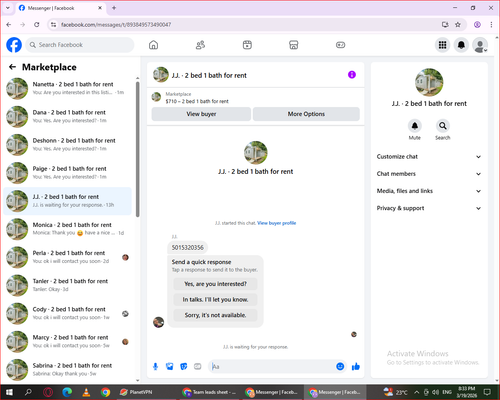Open Cody's conversation
The image size is (500, 400).
[x=68, y=313]
